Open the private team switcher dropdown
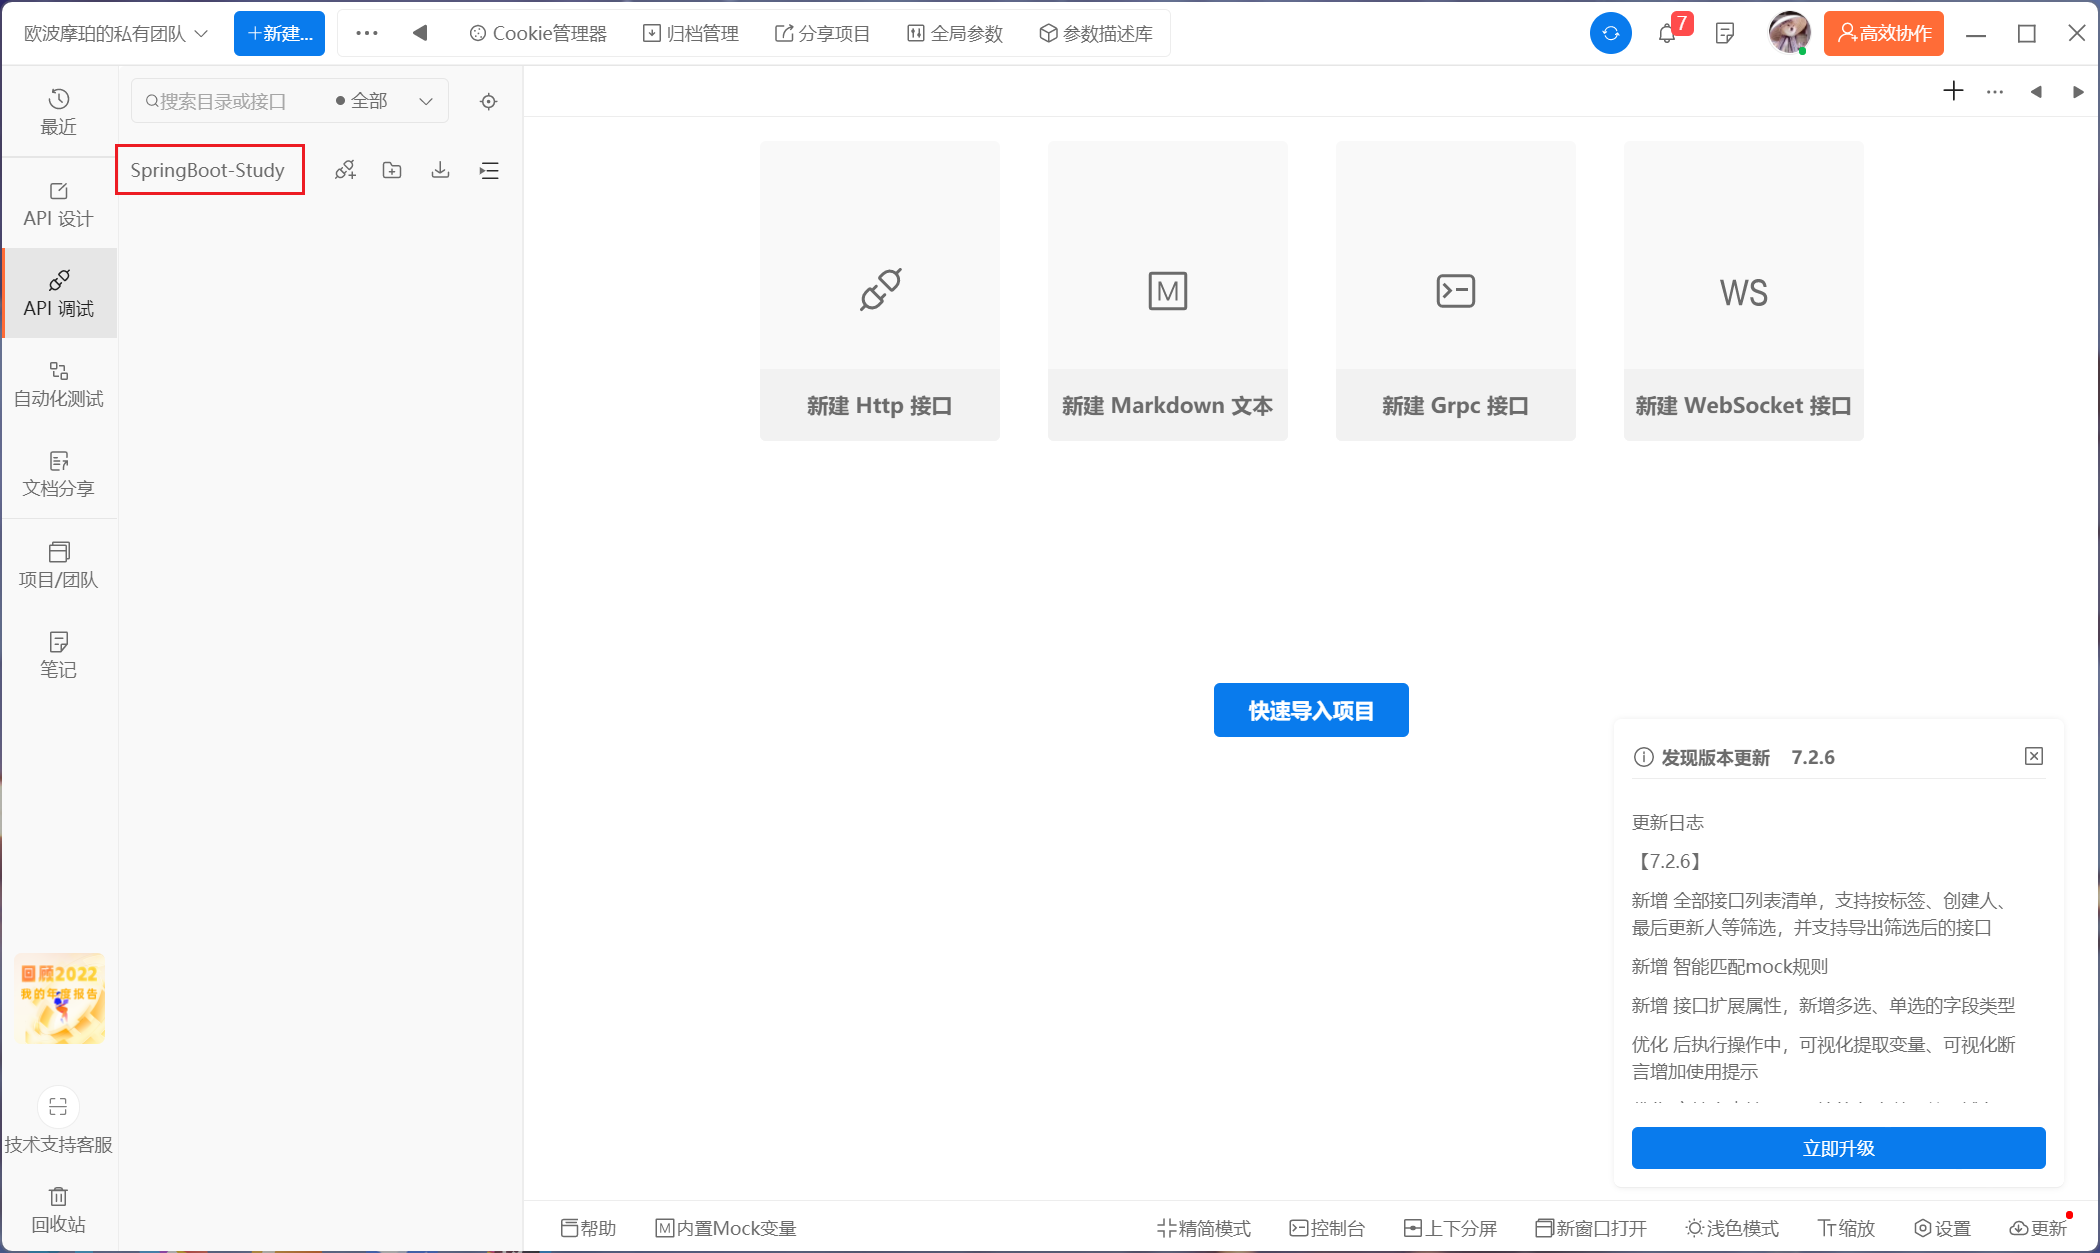The height and width of the screenshot is (1253, 2100). click(x=115, y=33)
